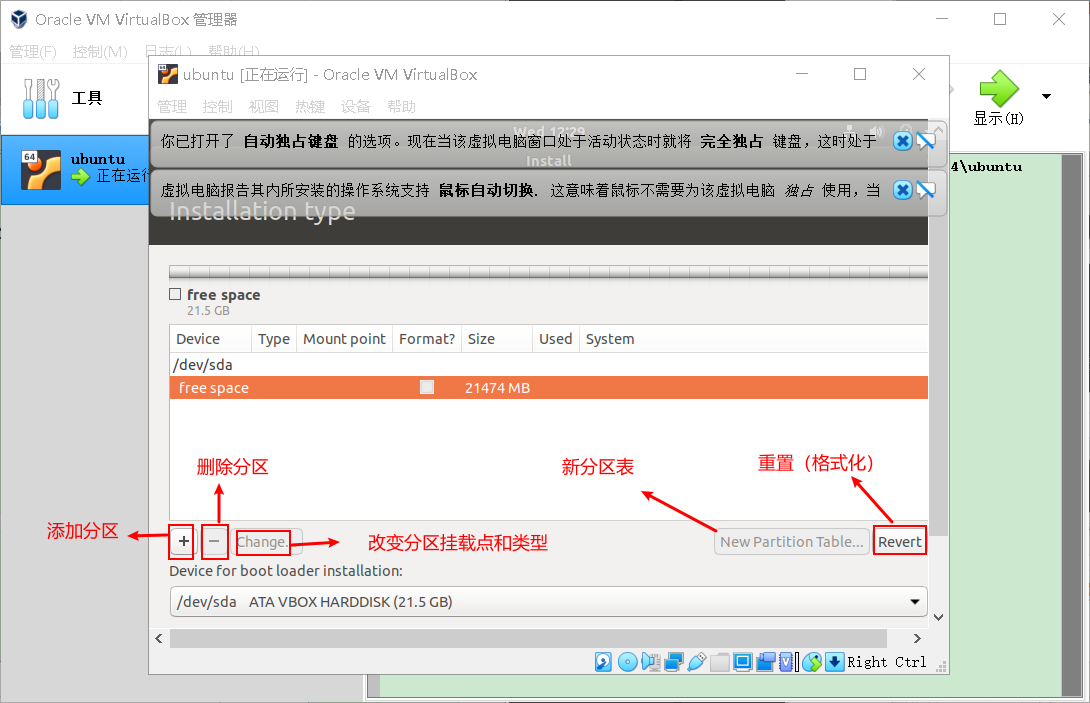
Task: Open 控制 menu in the ubuntu VM window
Action: coord(218,106)
